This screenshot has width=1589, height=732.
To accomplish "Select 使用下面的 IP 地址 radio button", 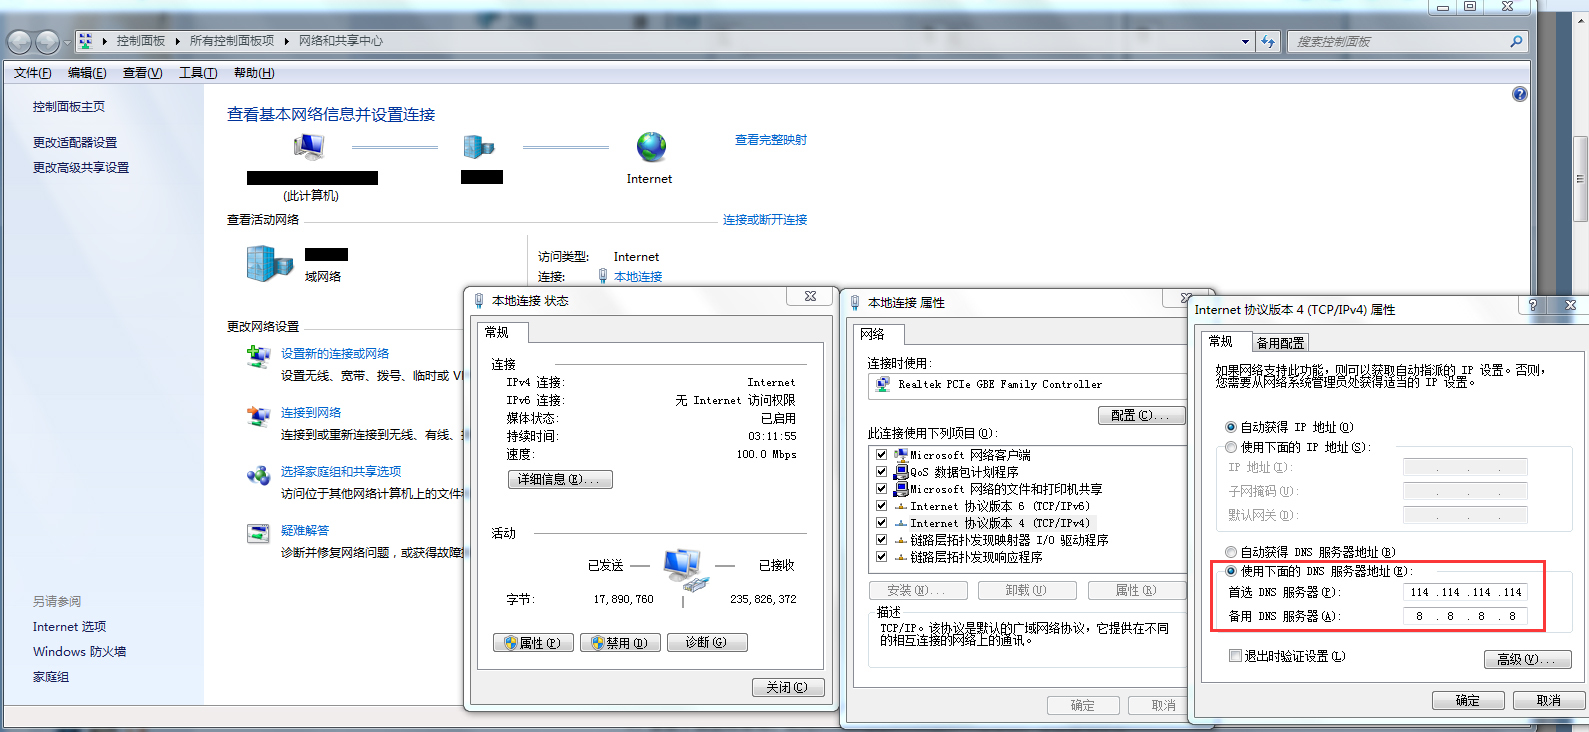I will [x=1231, y=447].
